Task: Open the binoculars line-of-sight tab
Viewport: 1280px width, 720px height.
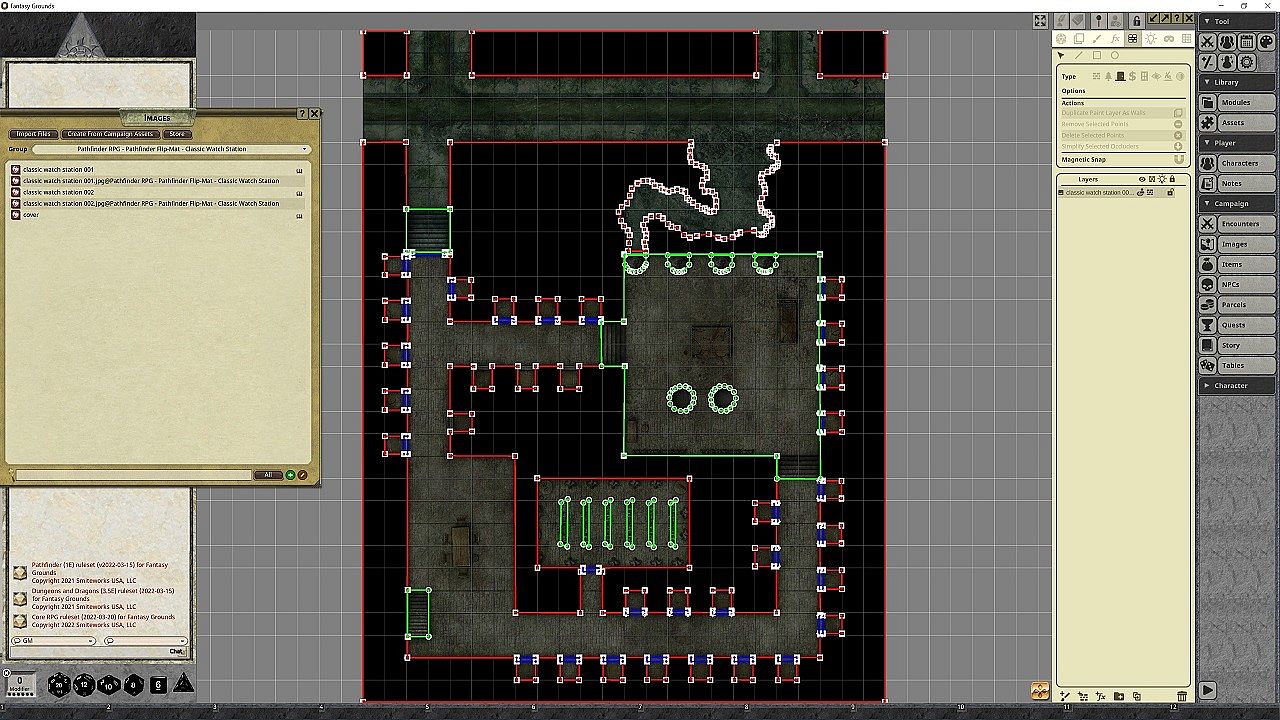Action: click(1168, 39)
